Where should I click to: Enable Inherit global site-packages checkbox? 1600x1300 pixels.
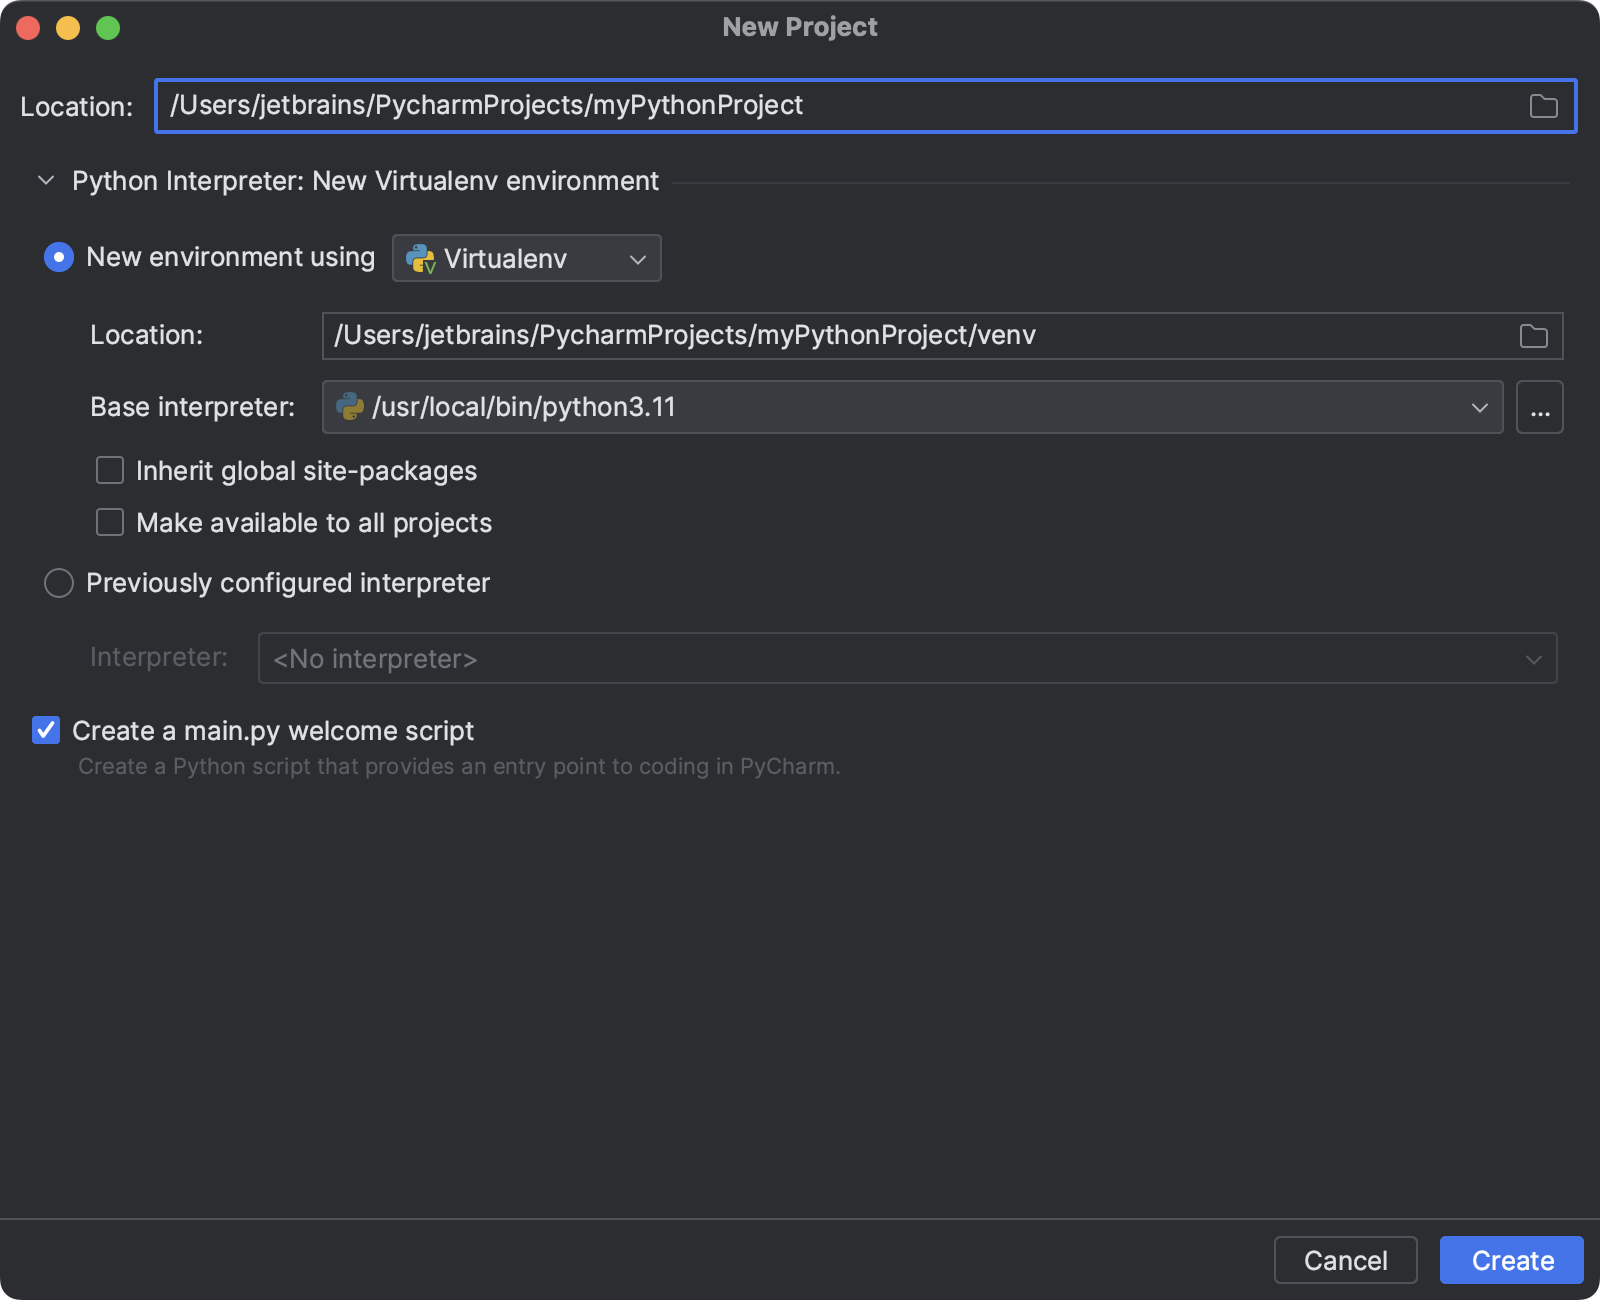[110, 471]
